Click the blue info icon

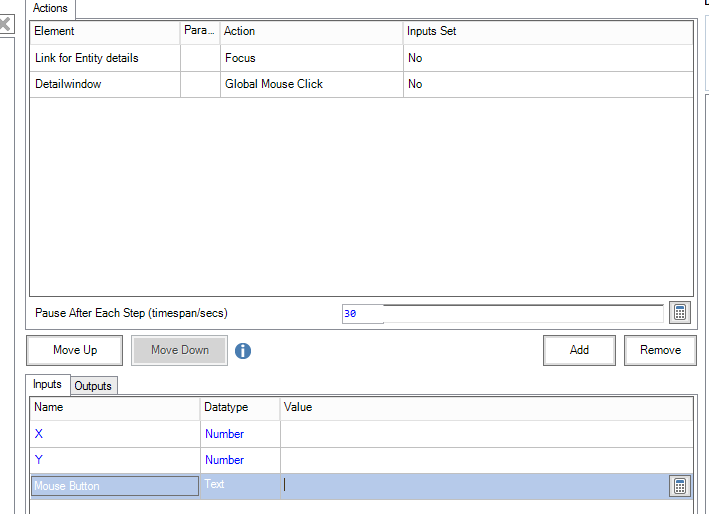tap(243, 351)
